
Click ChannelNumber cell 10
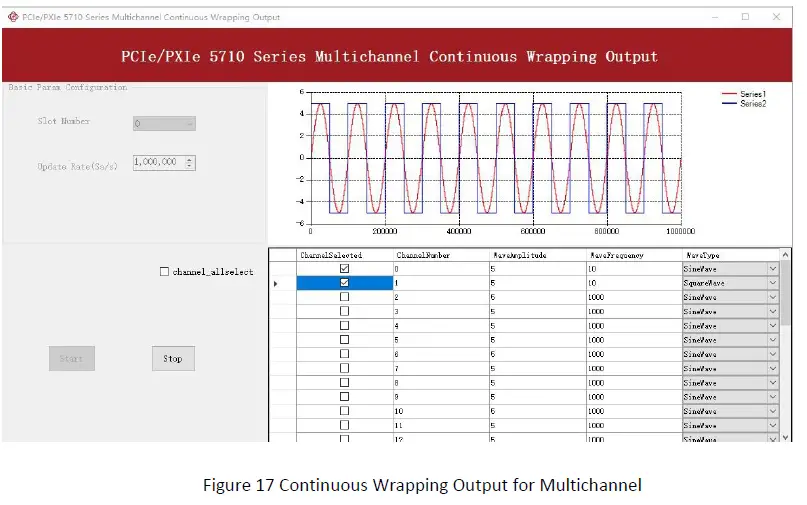tap(441, 411)
